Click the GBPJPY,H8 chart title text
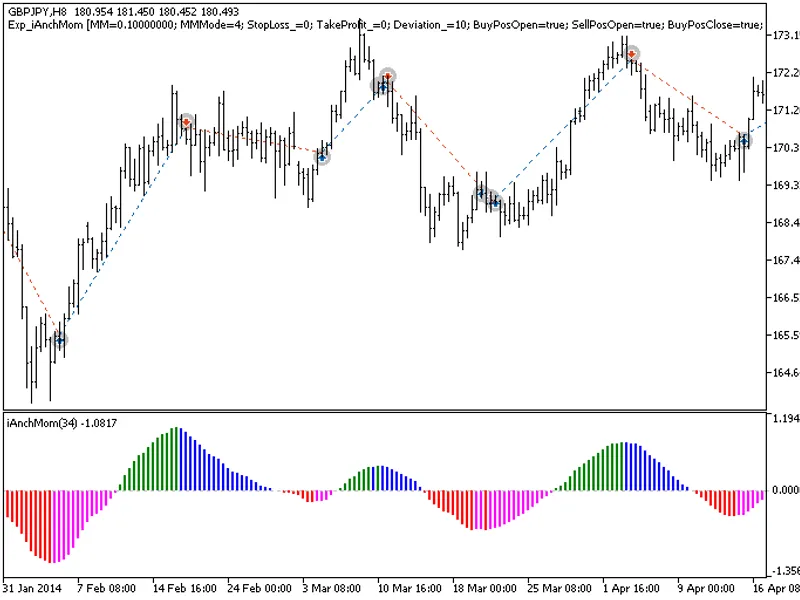Screen dimensions: 800x600 pos(37,11)
